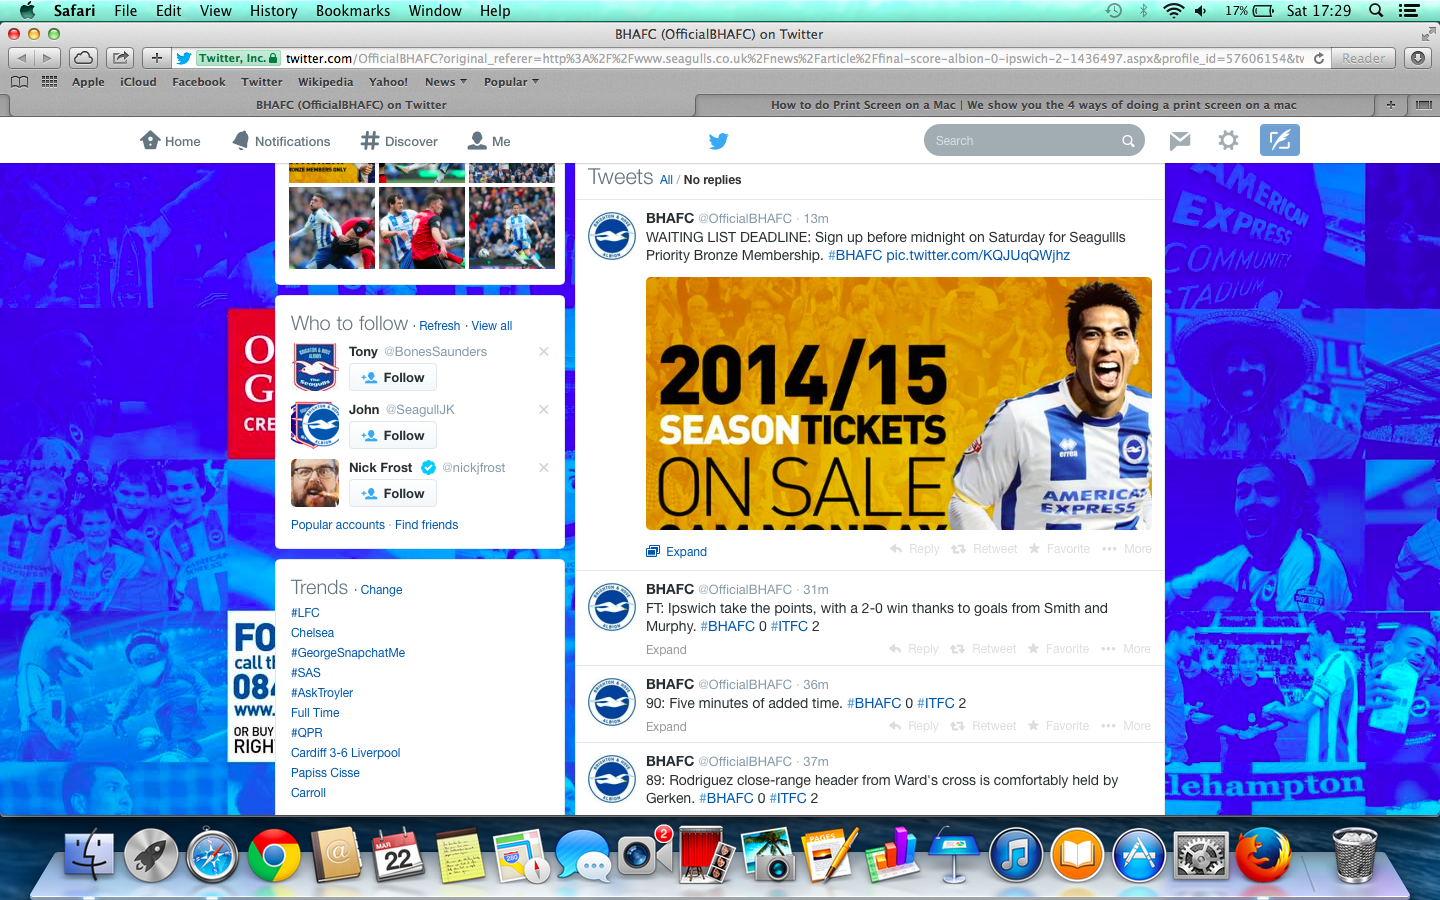This screenshot has height=900, width=1440.
Task: Open iTunes from the Dock
Action: pos(1016,856)
